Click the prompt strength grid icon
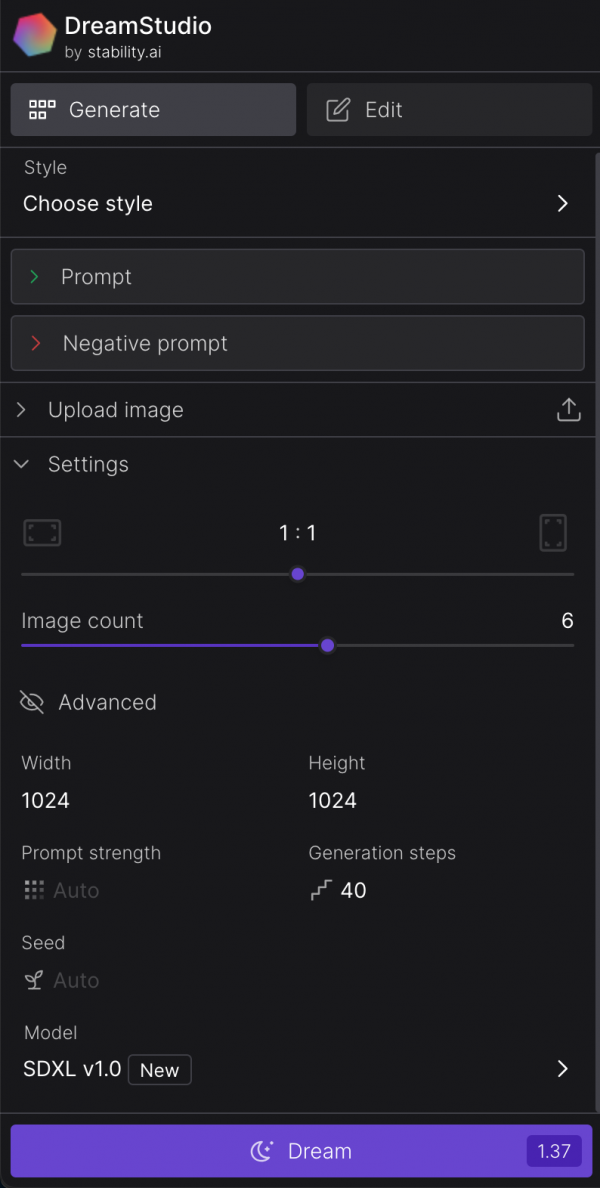 34,890
